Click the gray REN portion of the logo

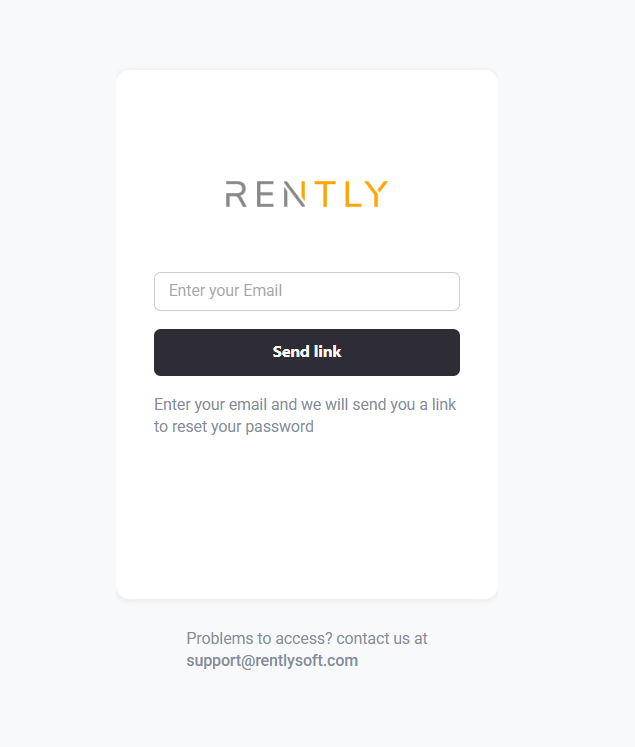[x=265, y=194]
